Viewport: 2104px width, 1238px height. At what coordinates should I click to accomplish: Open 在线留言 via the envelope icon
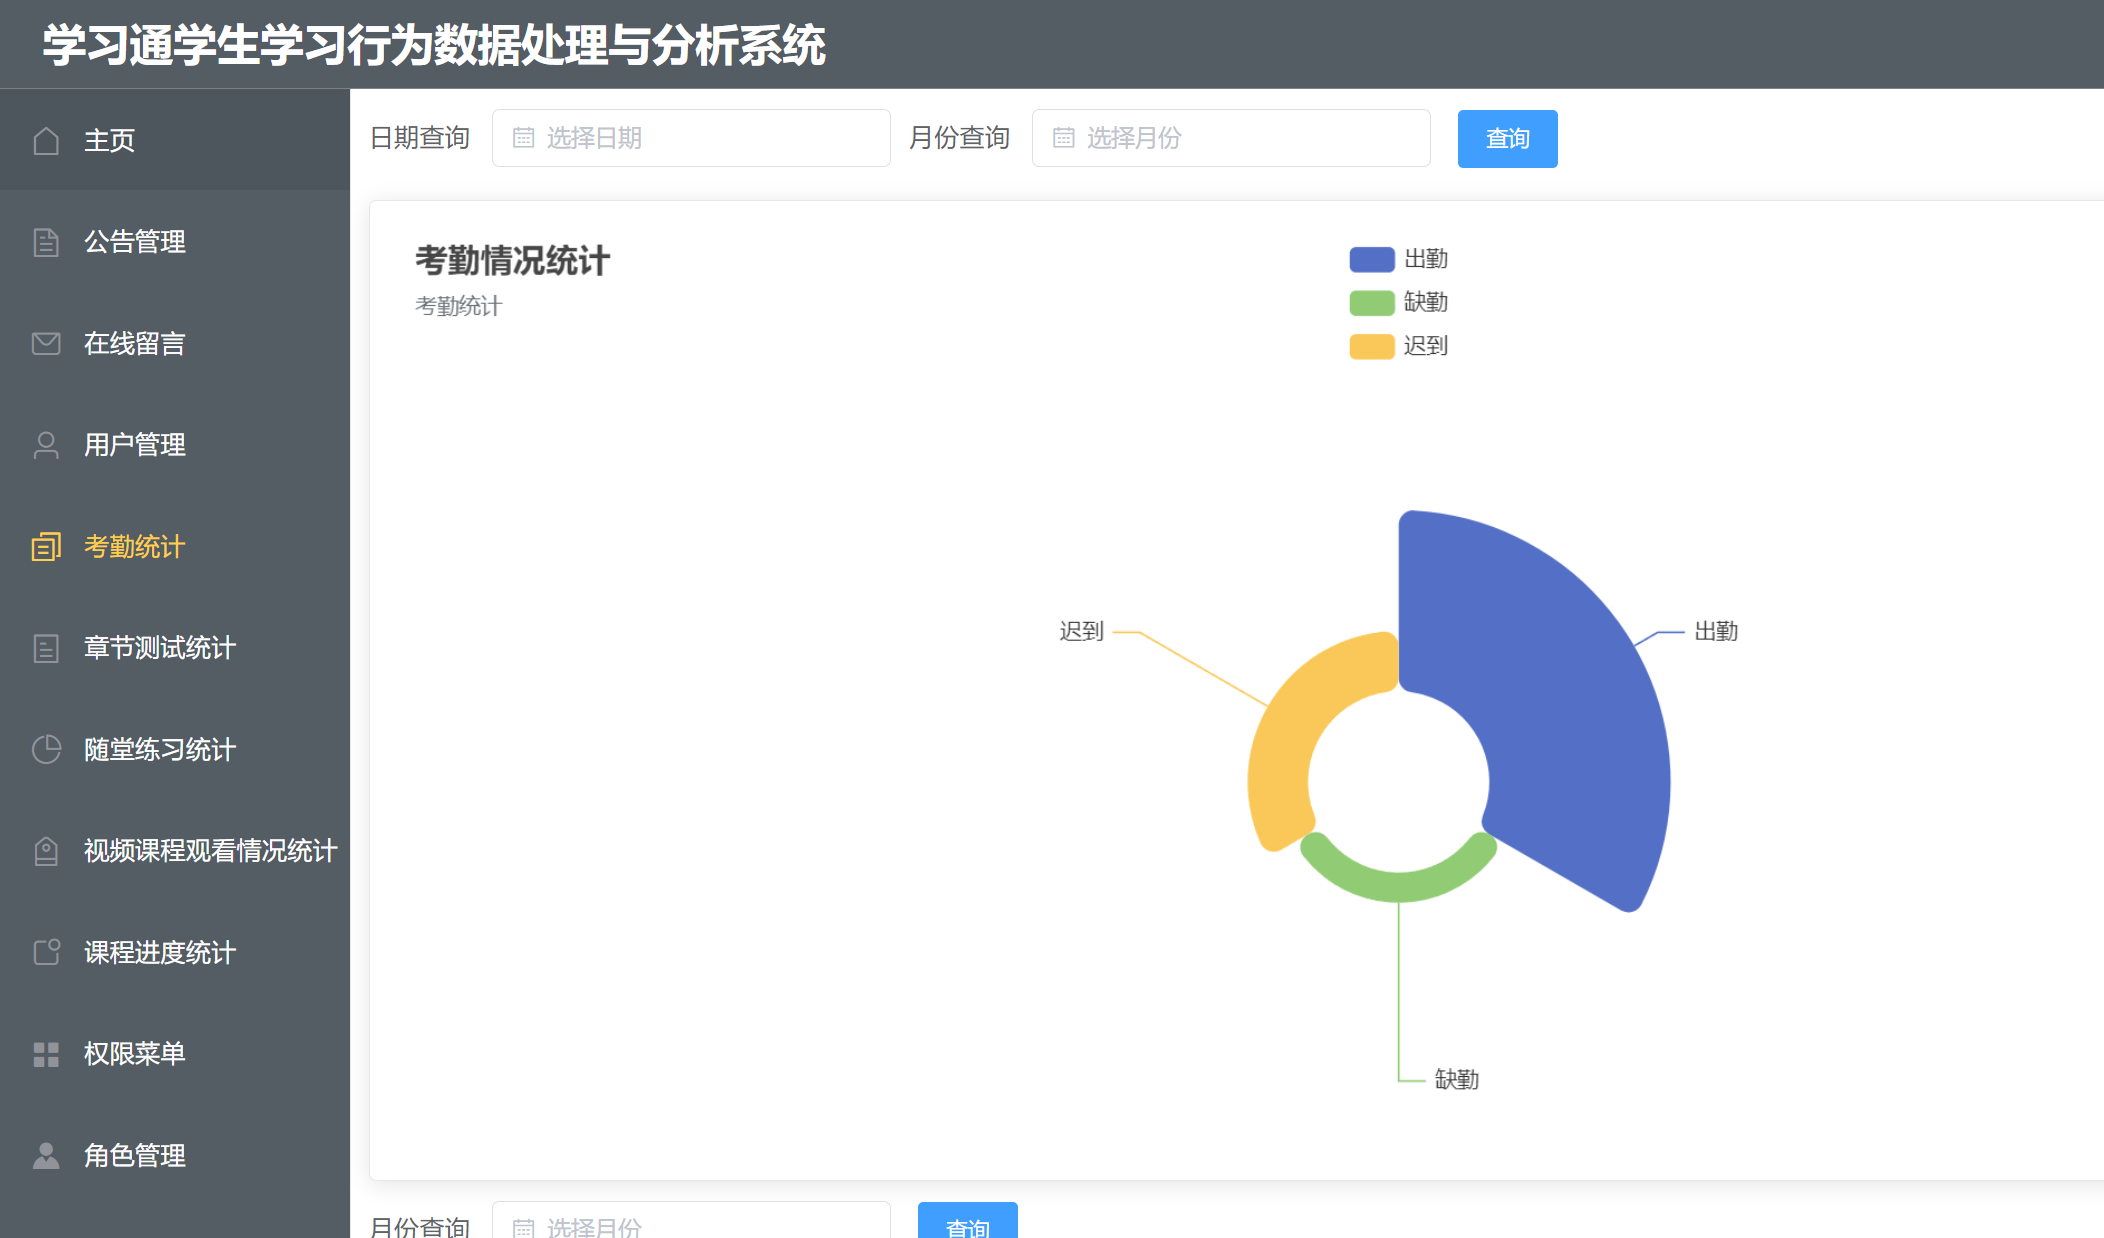click(x=46, y=343)
